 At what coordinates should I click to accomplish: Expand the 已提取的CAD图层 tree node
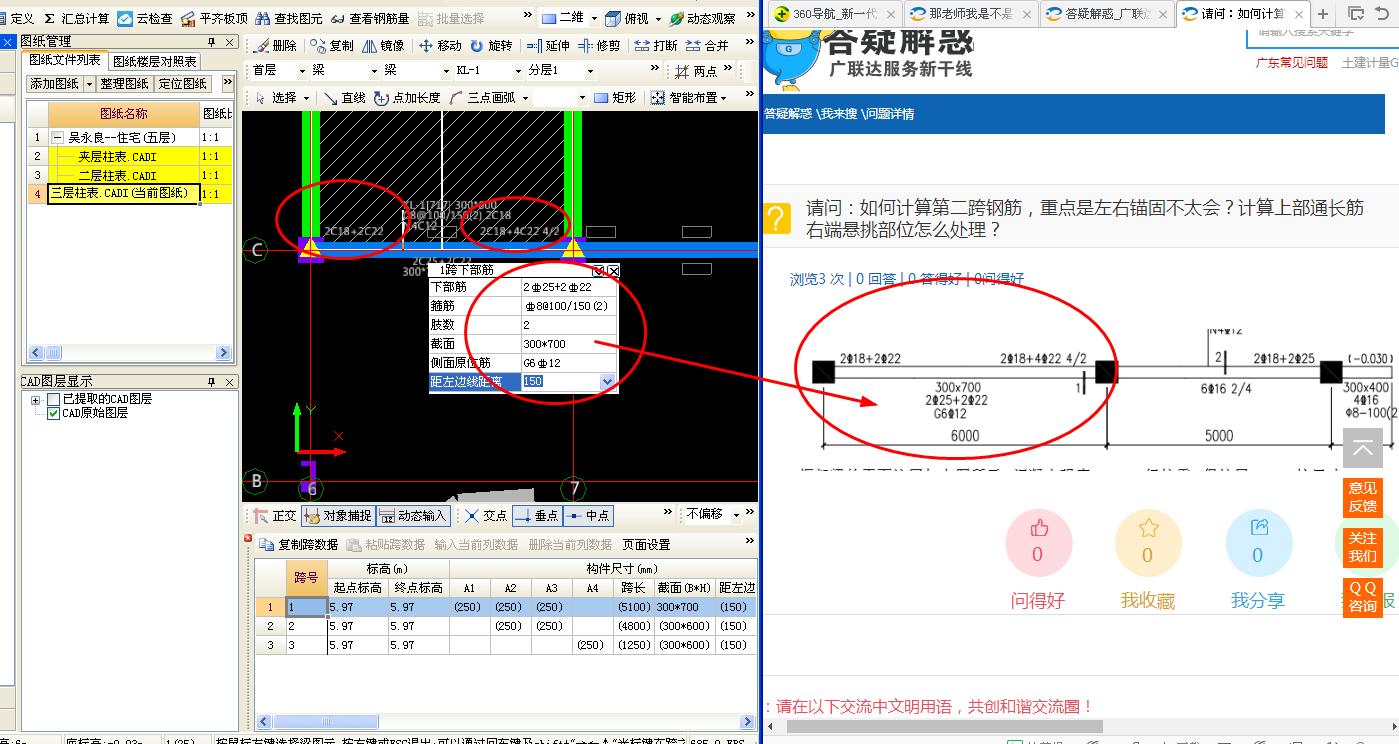click(36, 400)
